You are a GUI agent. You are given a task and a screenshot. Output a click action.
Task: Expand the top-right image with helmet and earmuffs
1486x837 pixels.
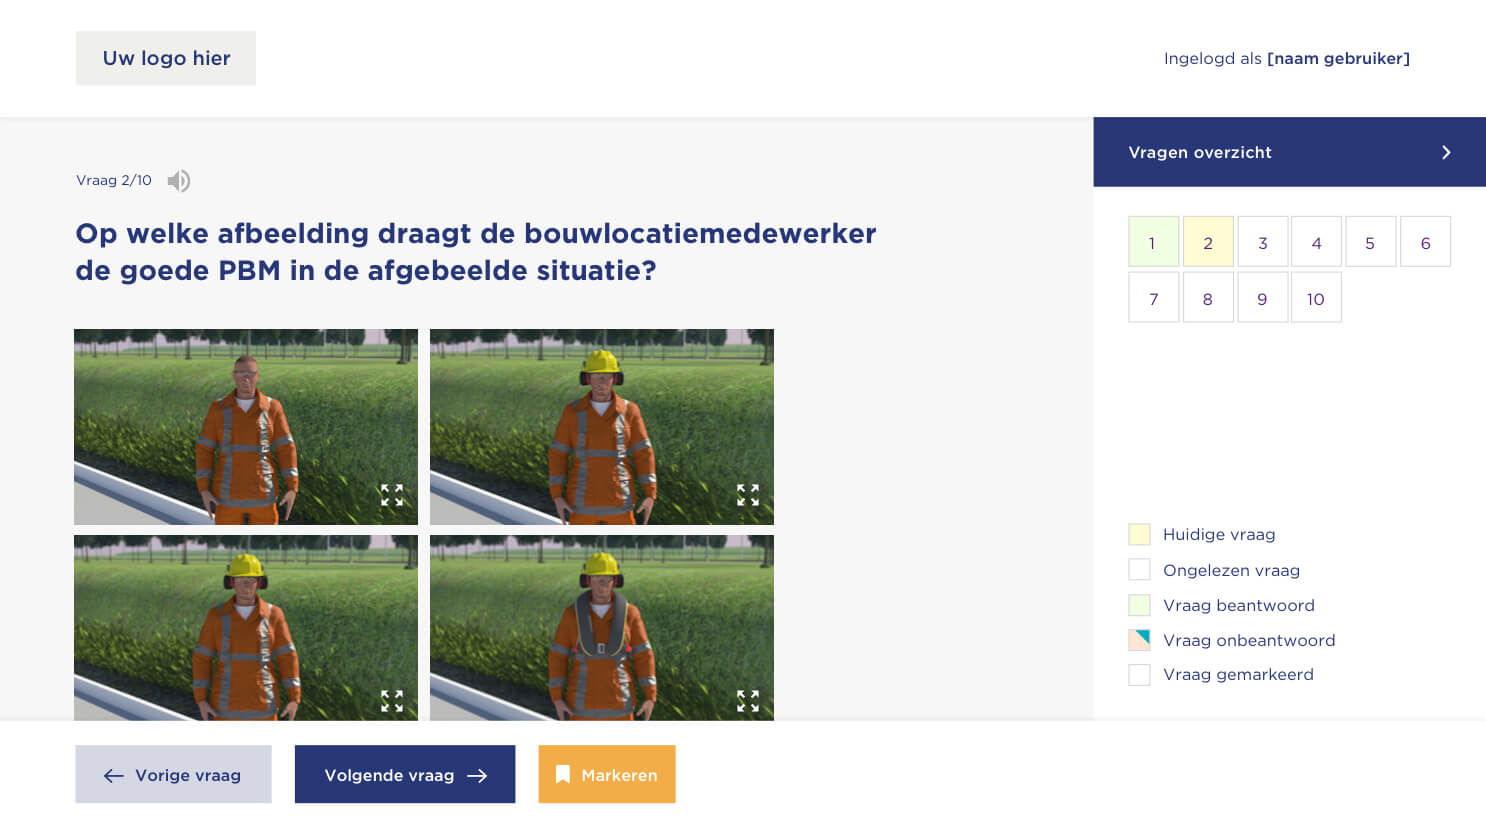pyautogui.click(x=748, y=495)
